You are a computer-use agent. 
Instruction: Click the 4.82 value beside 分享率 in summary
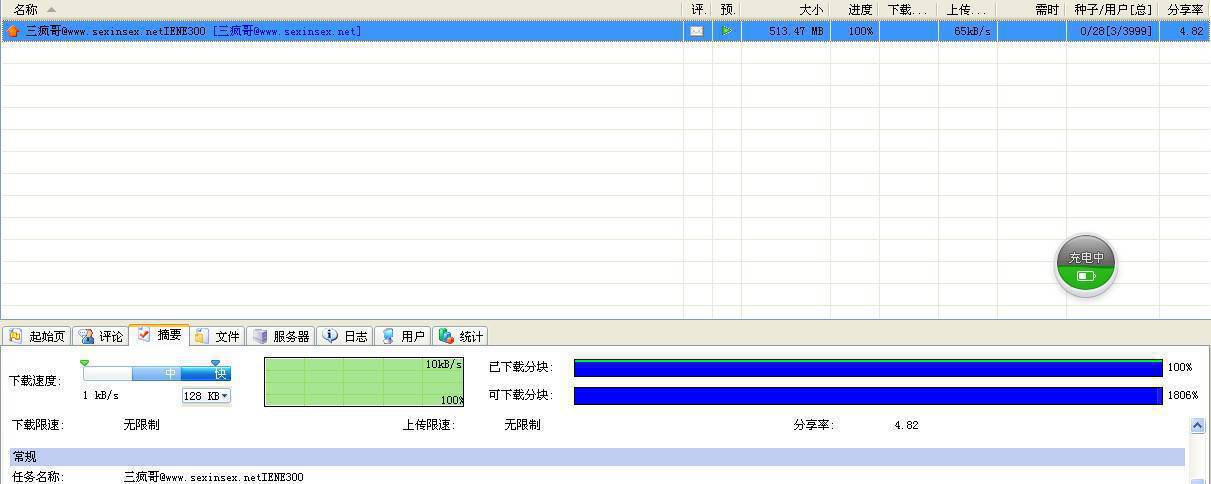(906, 425)
